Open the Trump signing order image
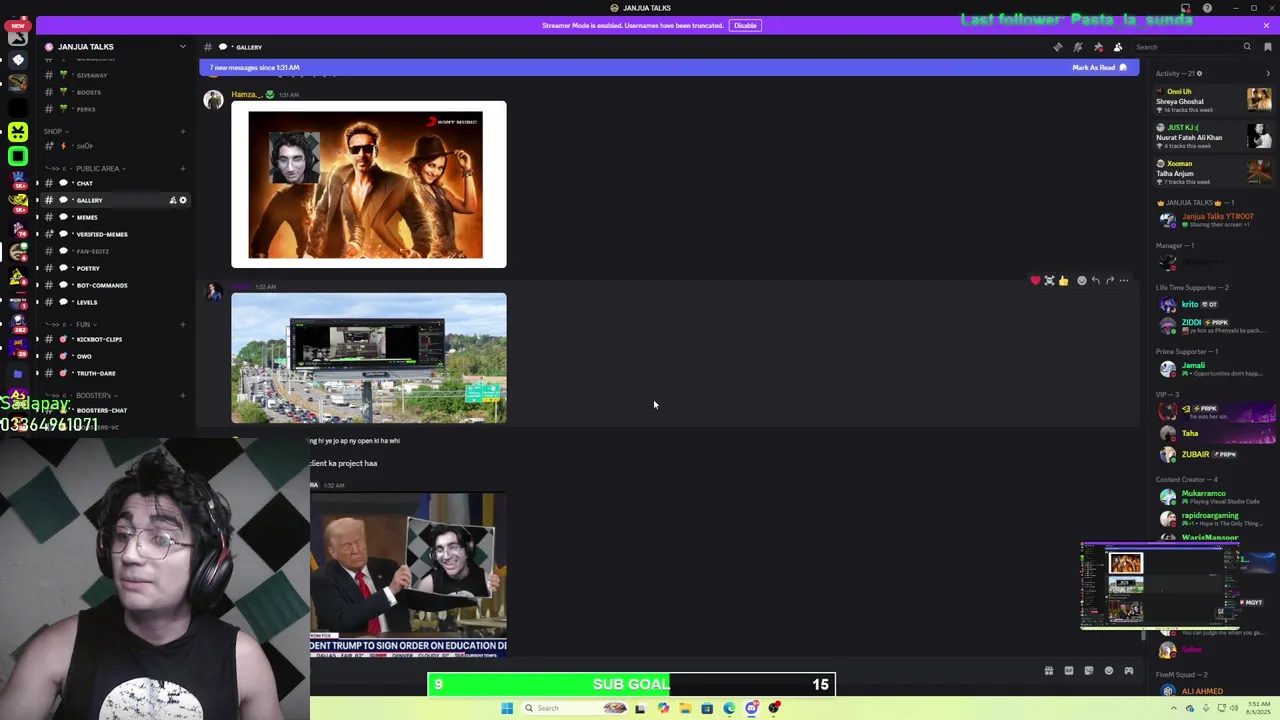Screen dimensions: 1280x720 [x=408, y=574]
